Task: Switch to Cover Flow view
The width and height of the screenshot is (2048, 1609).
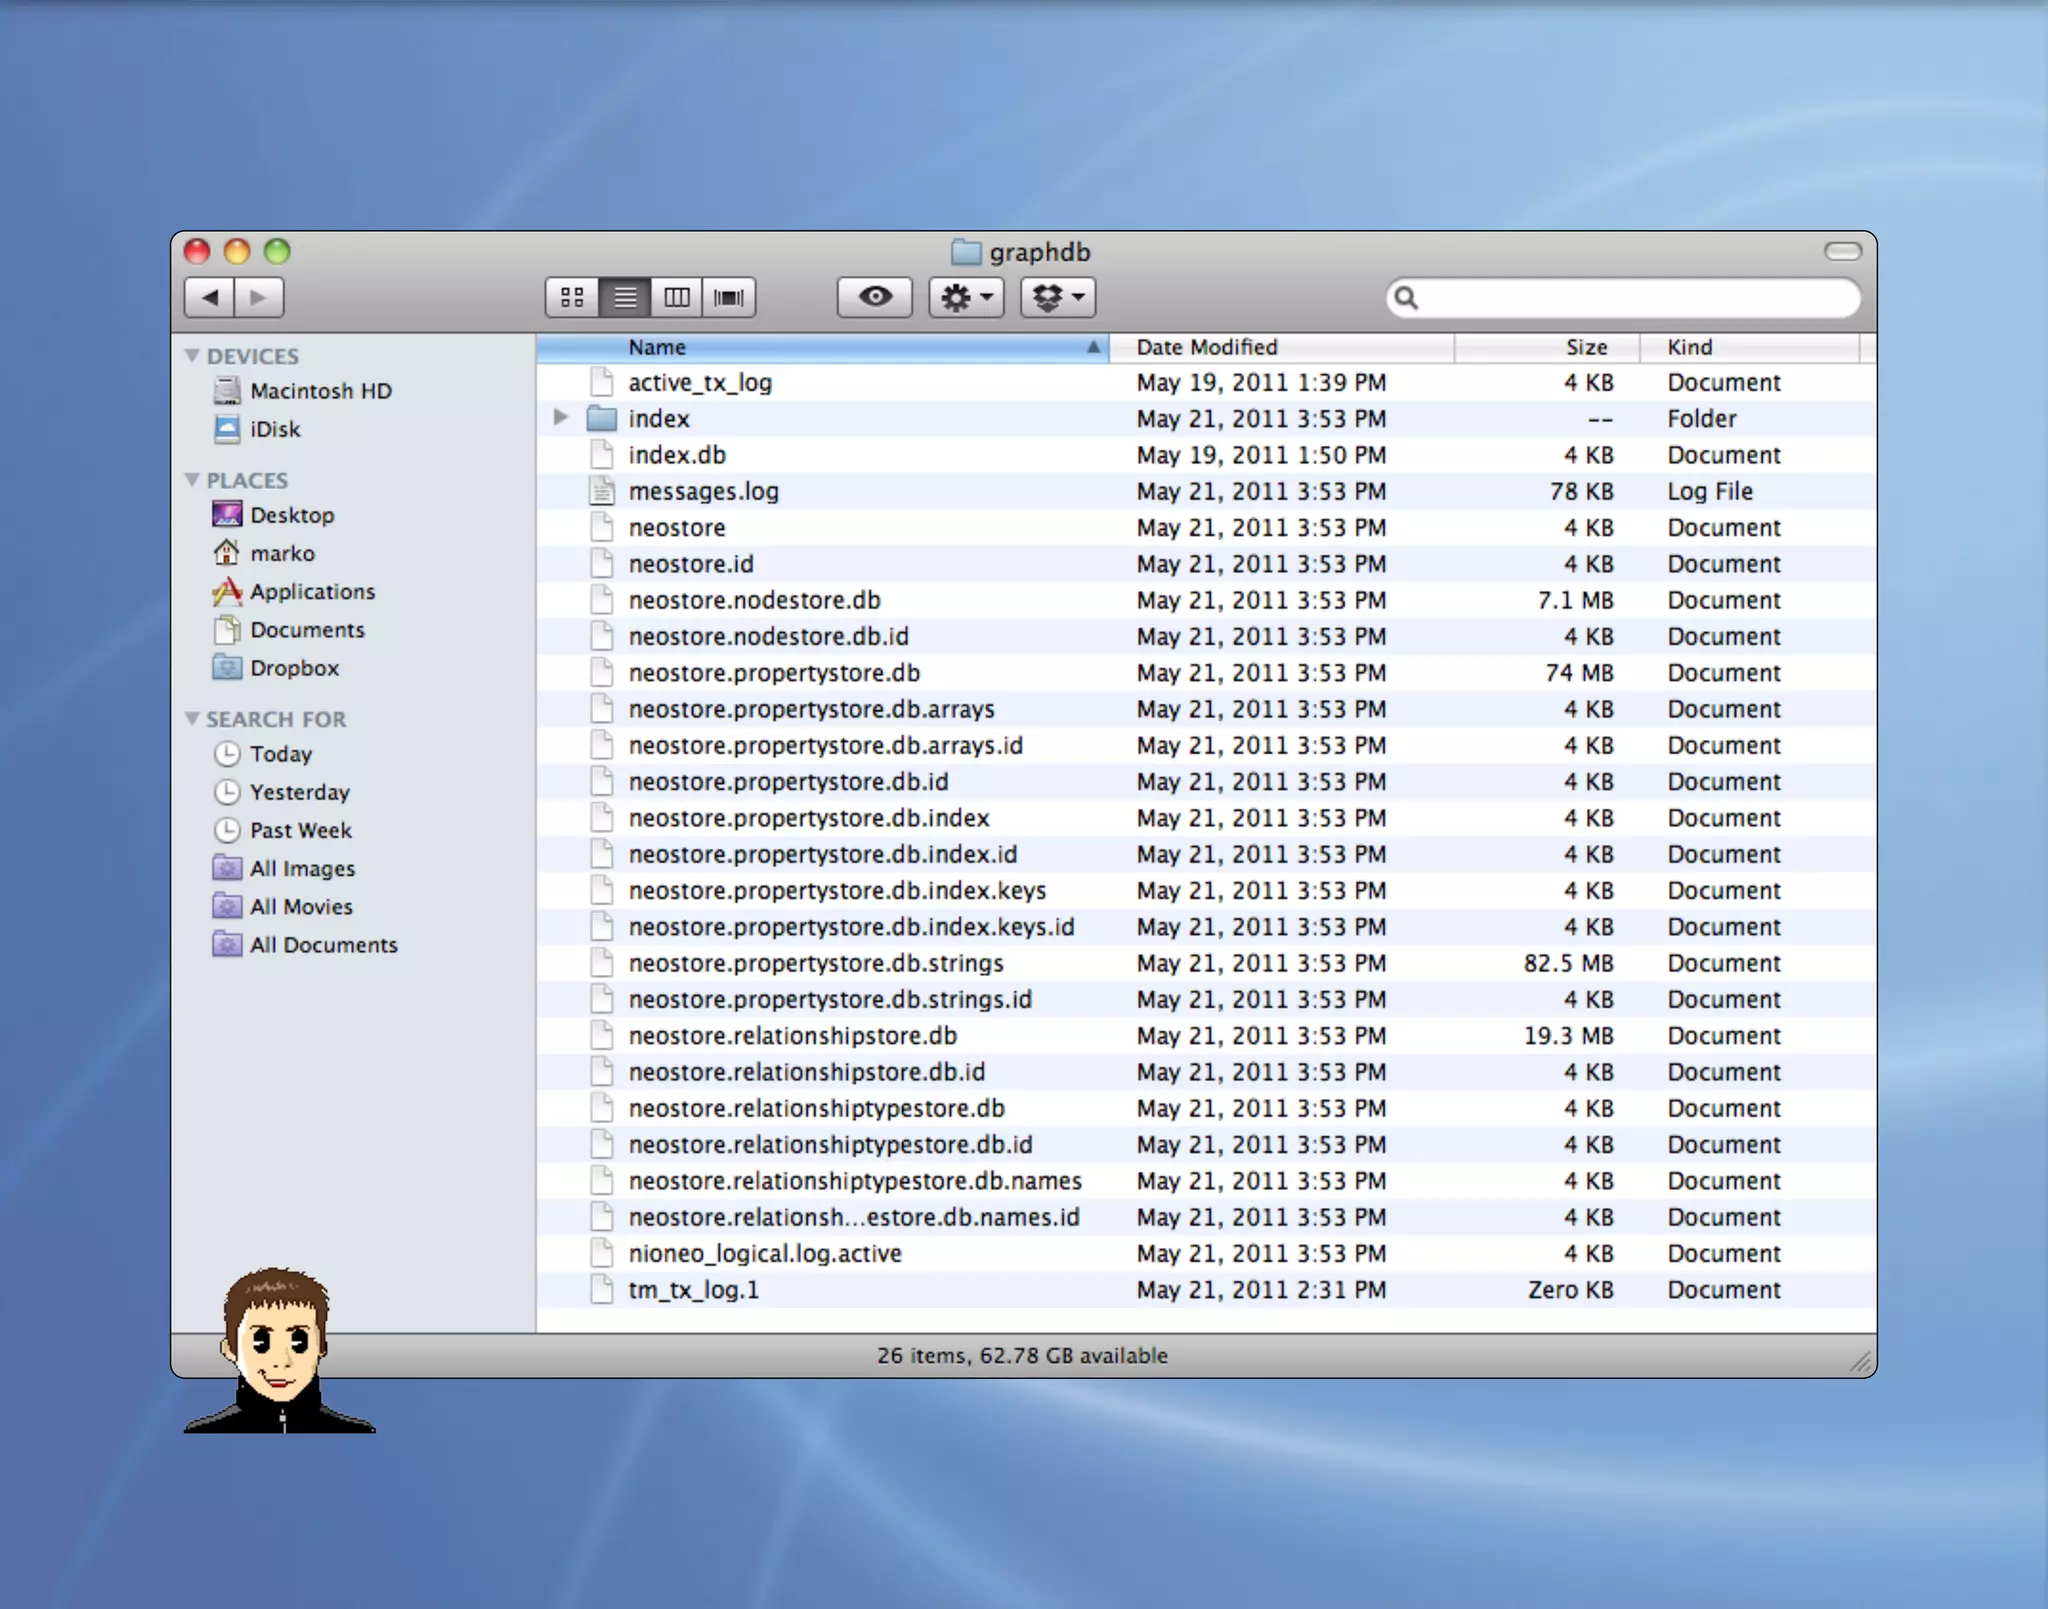Action: point(729,297)
